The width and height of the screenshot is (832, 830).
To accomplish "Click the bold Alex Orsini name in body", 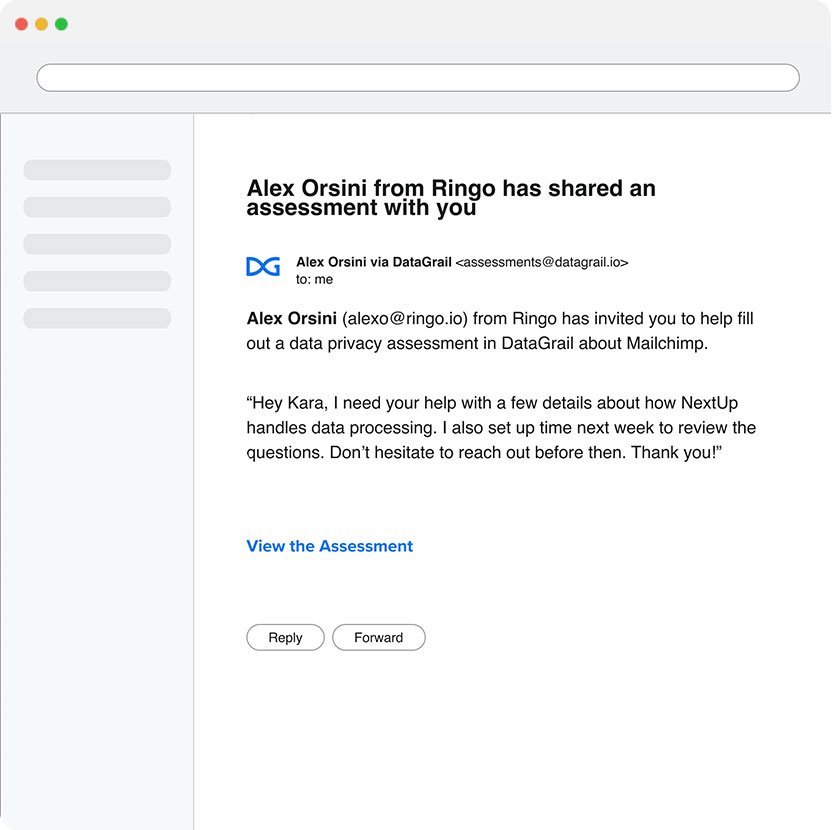I will [x=292, y=319].
